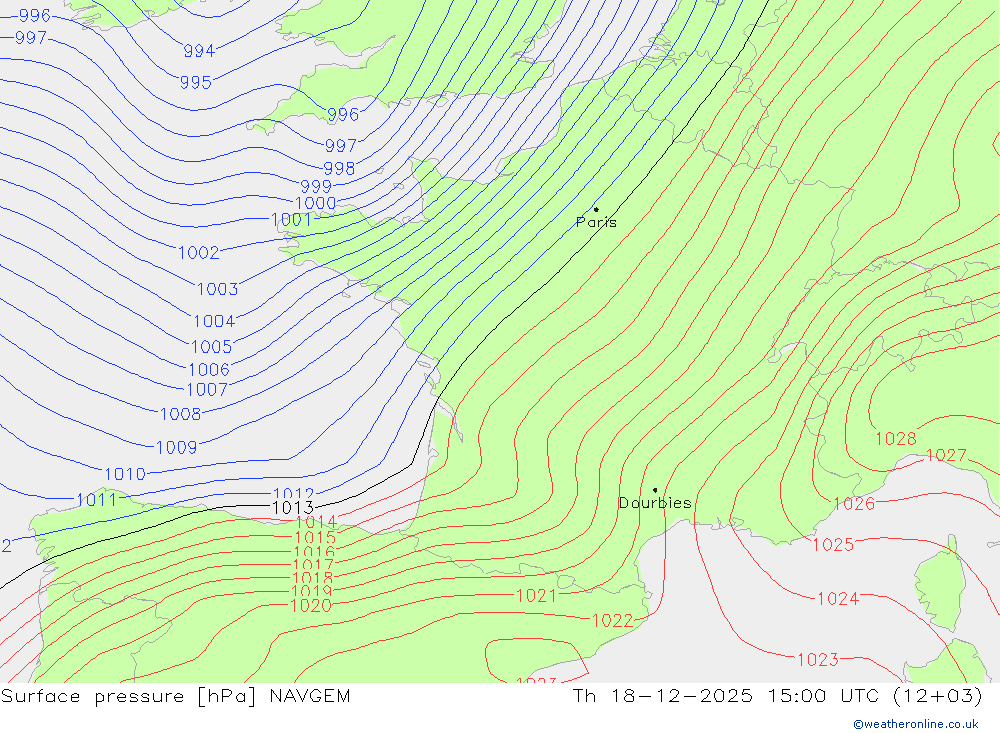Pick the 1011 hPa contour label

tap(97, 500)
